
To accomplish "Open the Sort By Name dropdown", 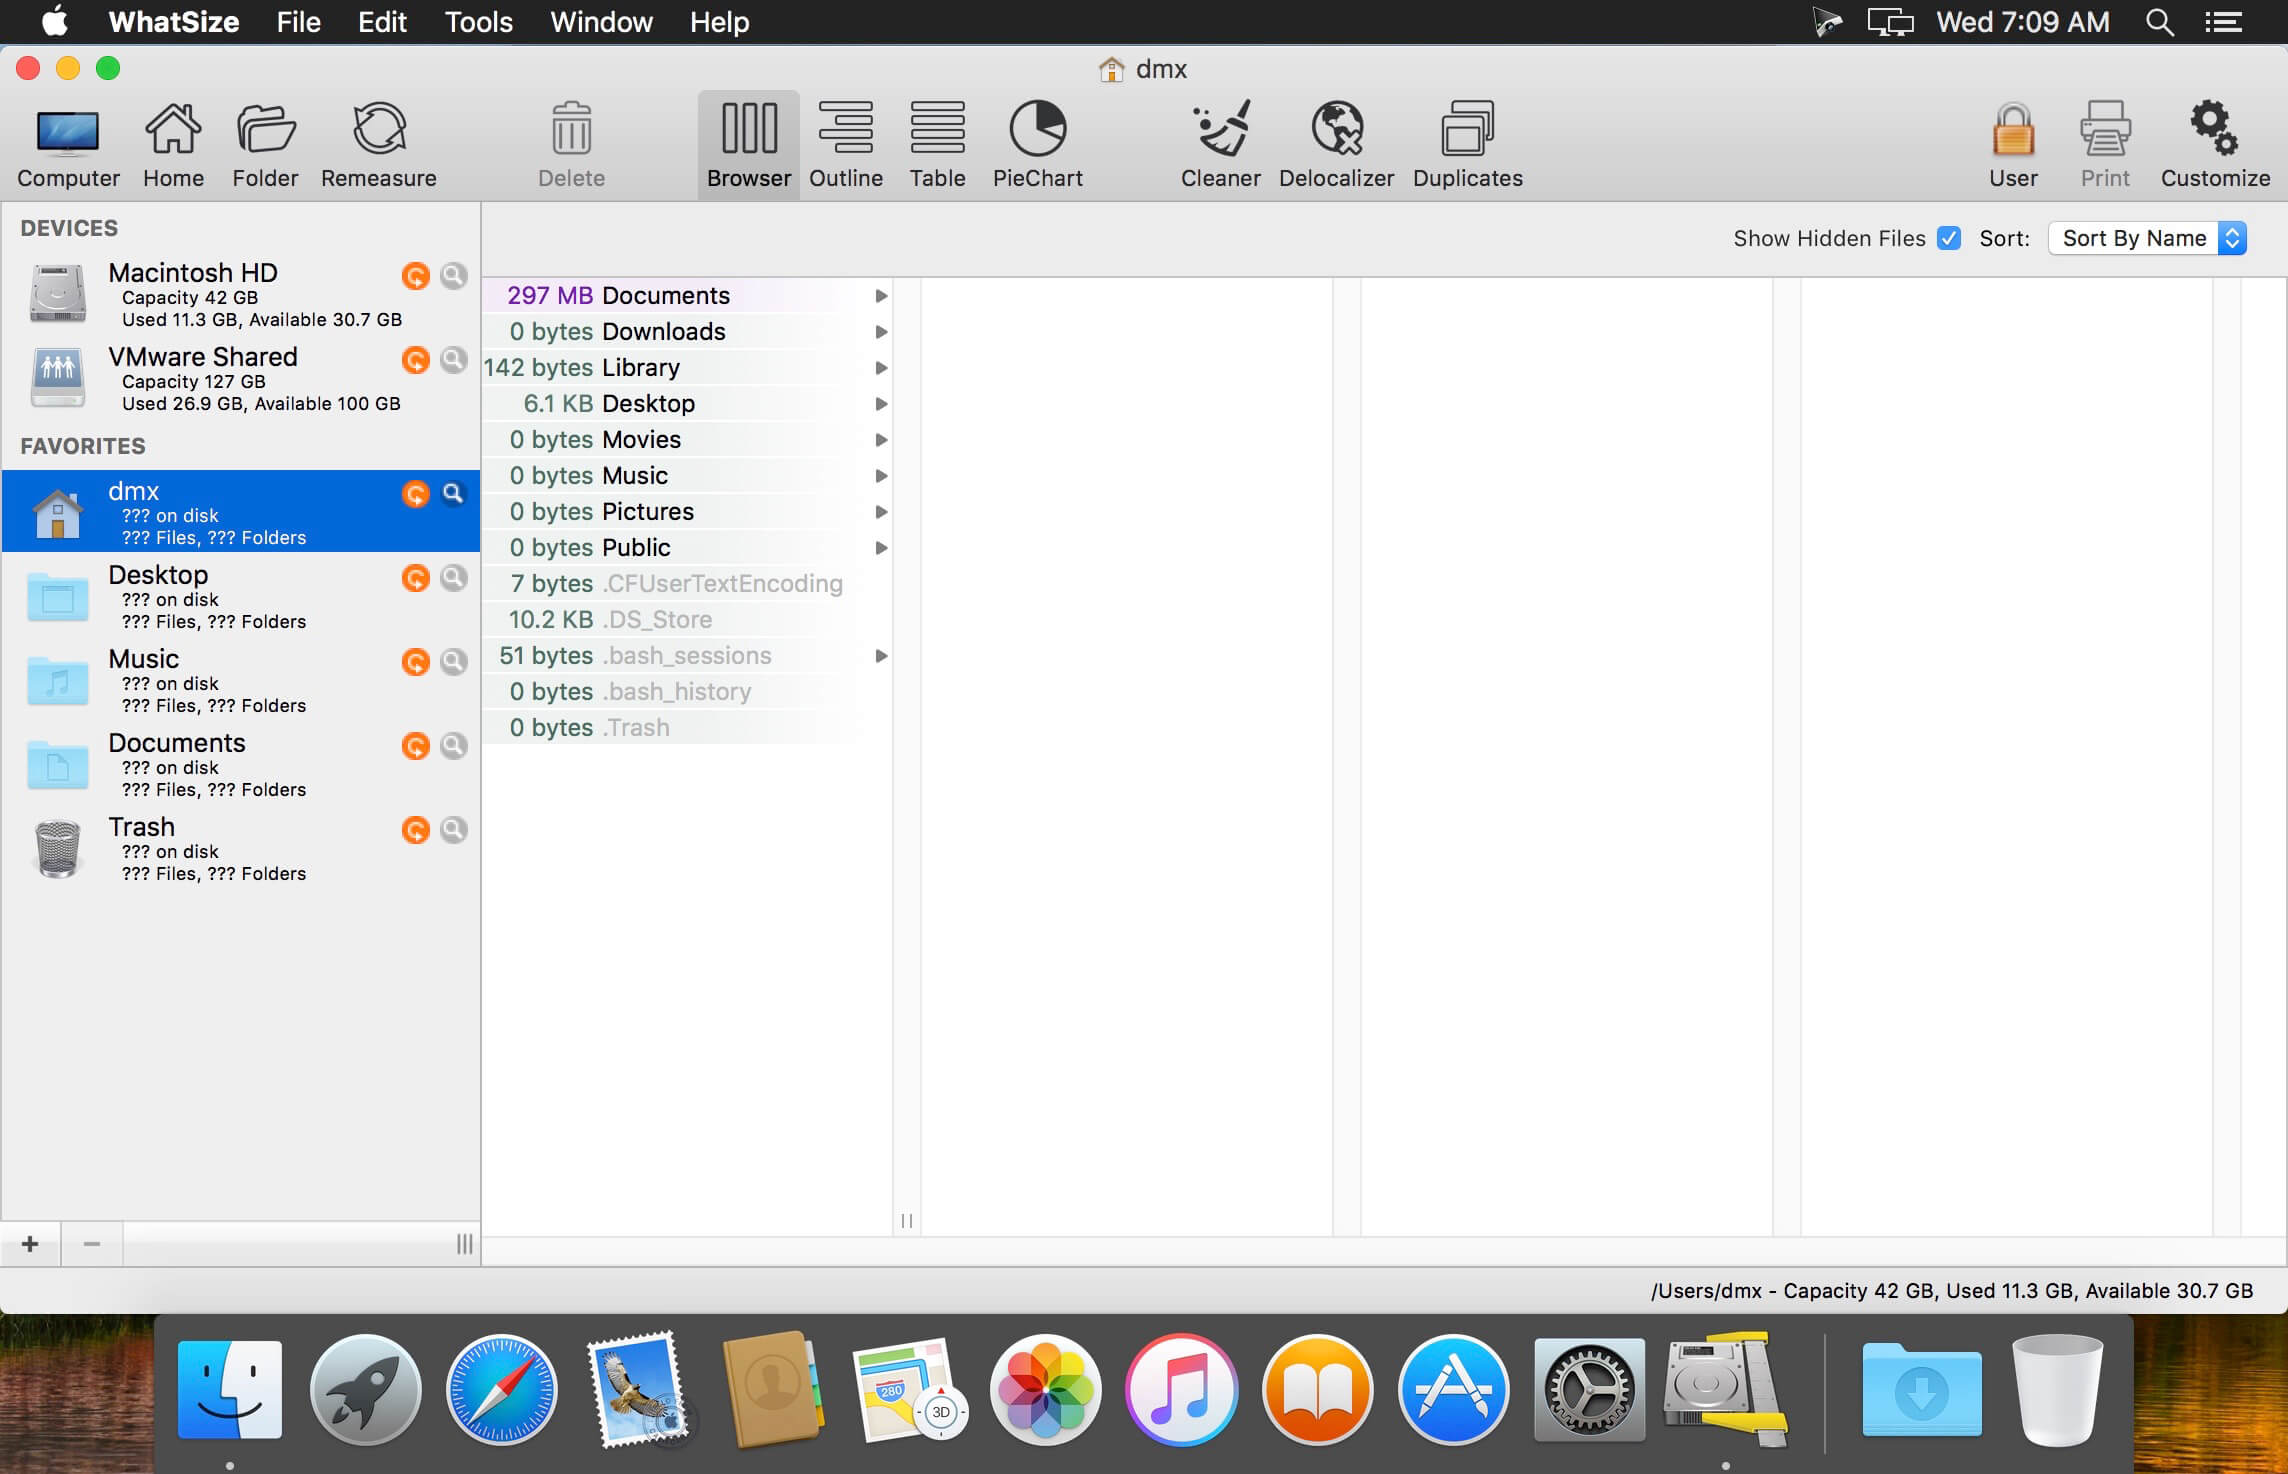I will coord(2147,238).
